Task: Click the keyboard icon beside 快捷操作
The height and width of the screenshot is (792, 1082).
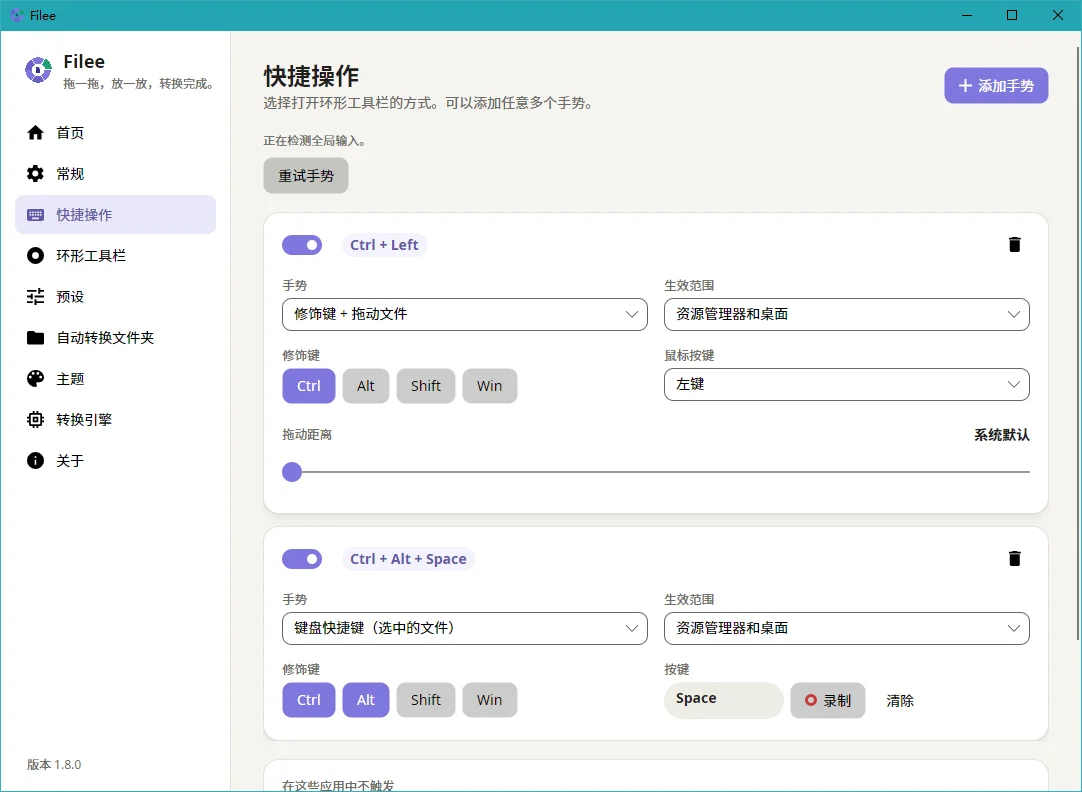Action: click(x=35, y=215)
